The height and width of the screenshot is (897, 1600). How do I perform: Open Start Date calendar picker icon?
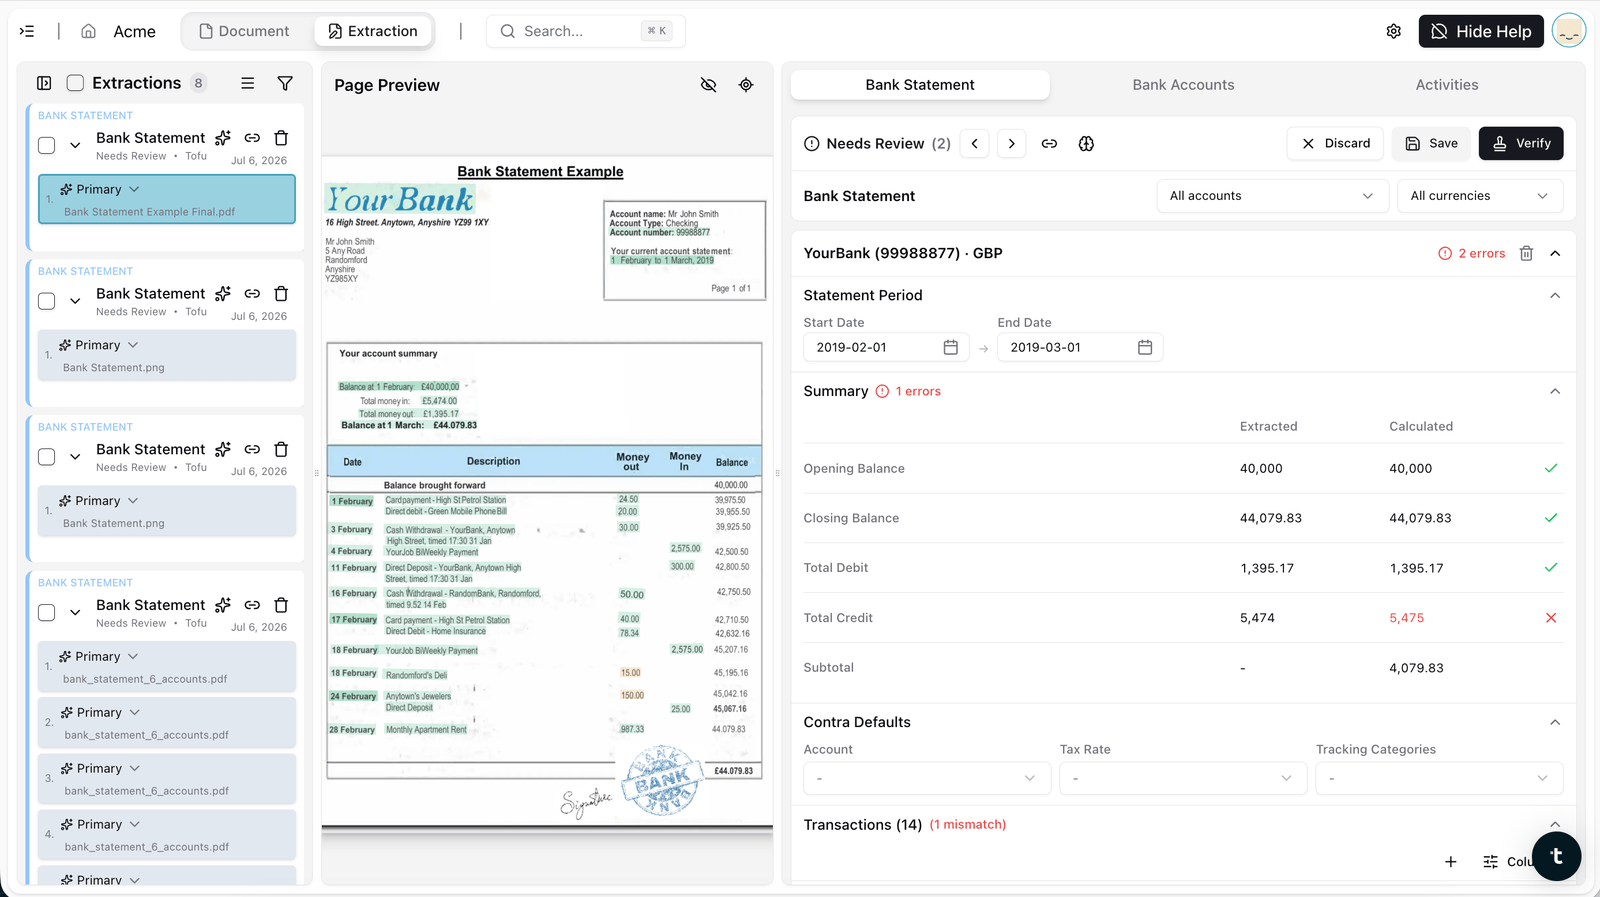click(x=951, y=347)
